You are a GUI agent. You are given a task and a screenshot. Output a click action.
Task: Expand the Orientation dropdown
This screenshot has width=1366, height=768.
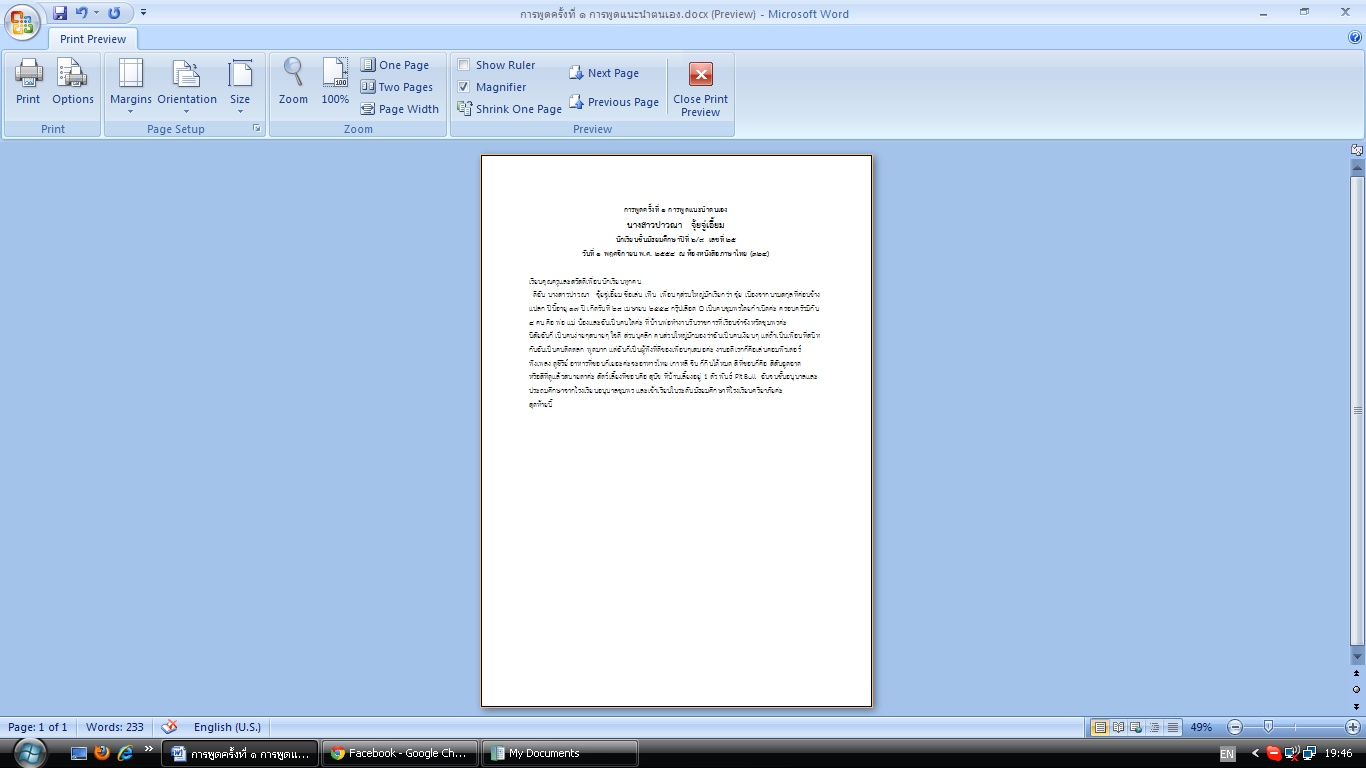click(x=187, y=87)
